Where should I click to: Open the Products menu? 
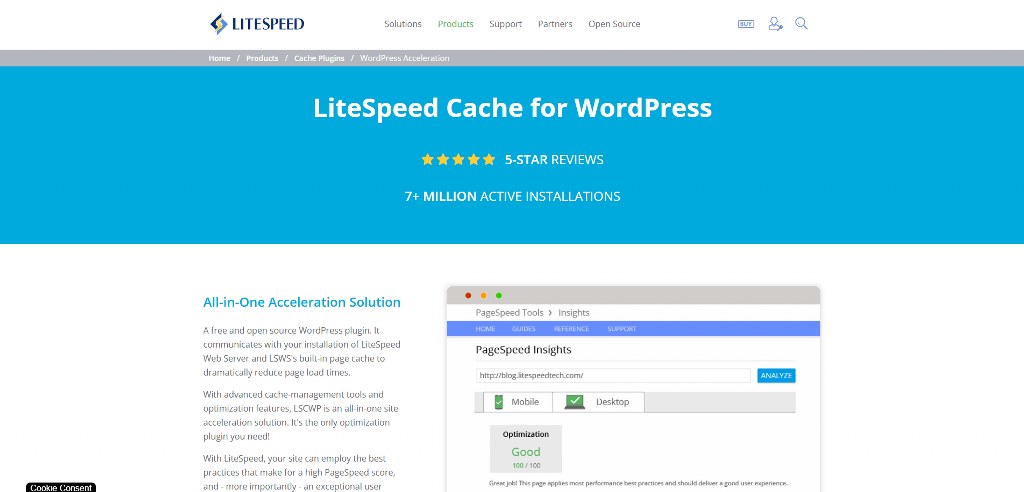[x=455, y=24]
